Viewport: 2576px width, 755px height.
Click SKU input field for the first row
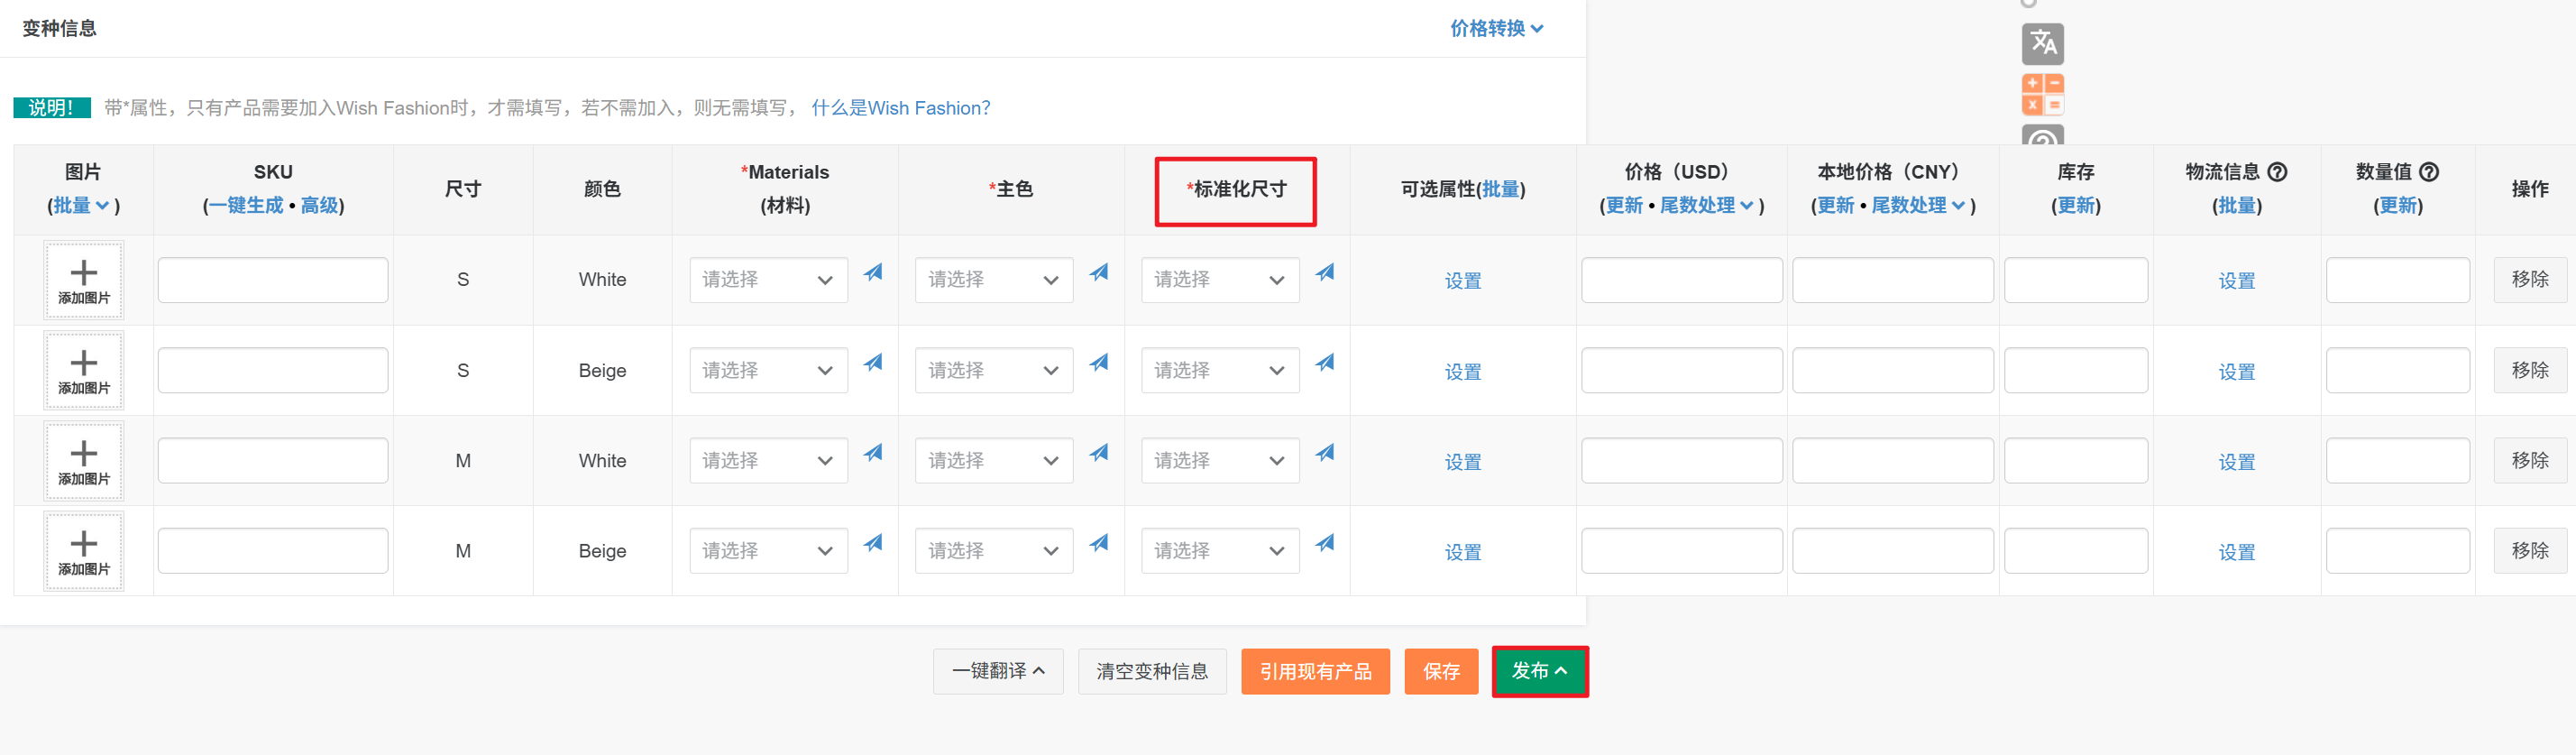pyautogui.click(x=272, y=280)
